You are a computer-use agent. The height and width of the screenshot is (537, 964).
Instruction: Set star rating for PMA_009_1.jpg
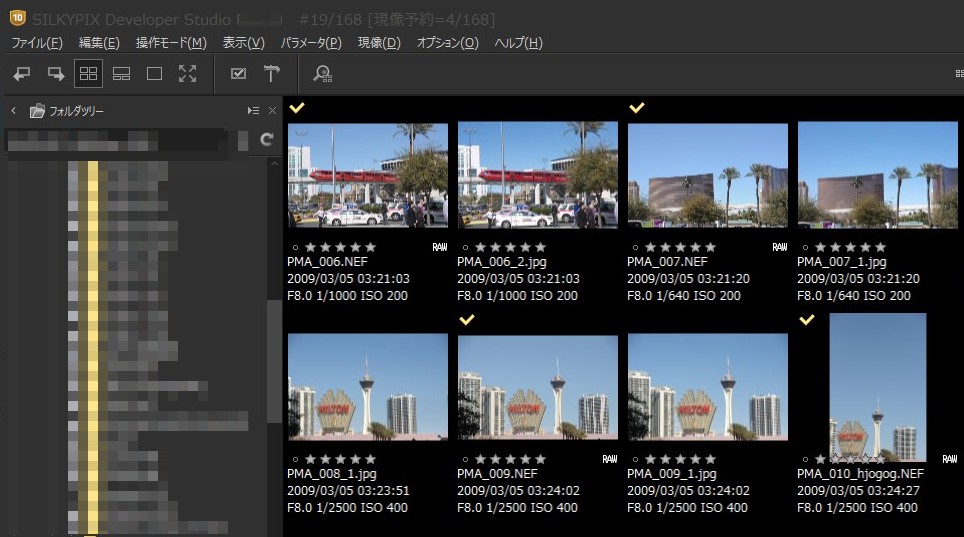pyautogui.click(x=681, y=459)
